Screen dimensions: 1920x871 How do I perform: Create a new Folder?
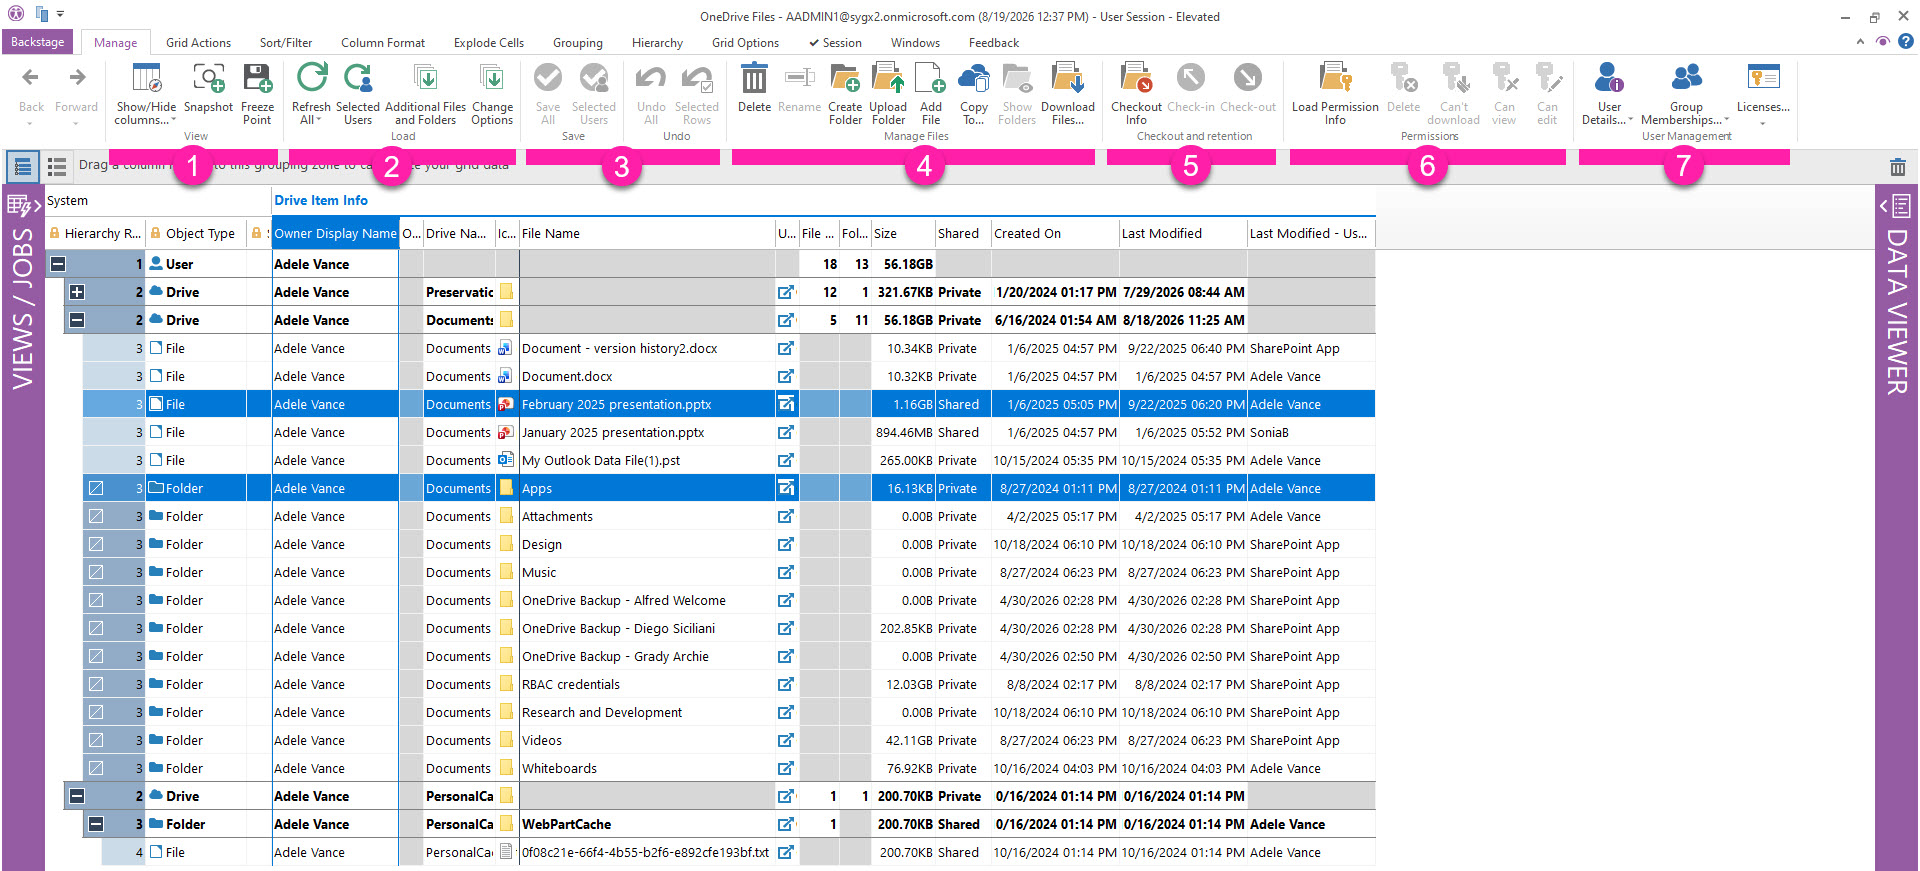pos(845,93)
